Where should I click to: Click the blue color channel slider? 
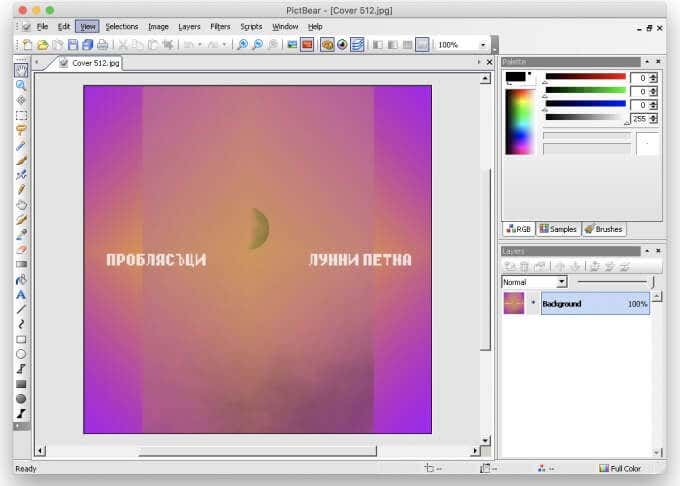pyautogui.click(x=585, y=104)
